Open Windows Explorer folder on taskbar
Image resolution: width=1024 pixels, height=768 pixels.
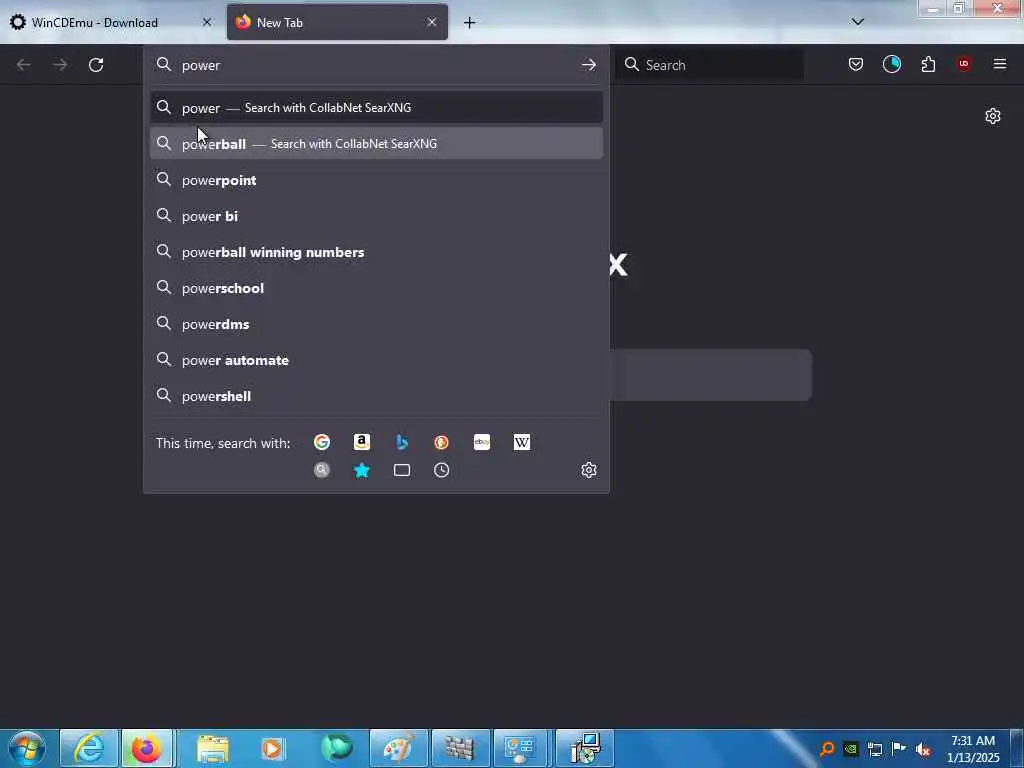point(212,748)
